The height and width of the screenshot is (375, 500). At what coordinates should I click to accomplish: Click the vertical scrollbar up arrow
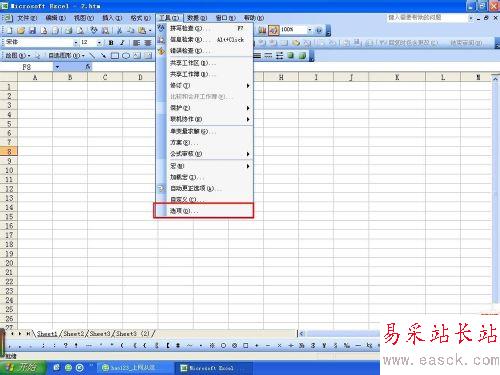point(495,79)
